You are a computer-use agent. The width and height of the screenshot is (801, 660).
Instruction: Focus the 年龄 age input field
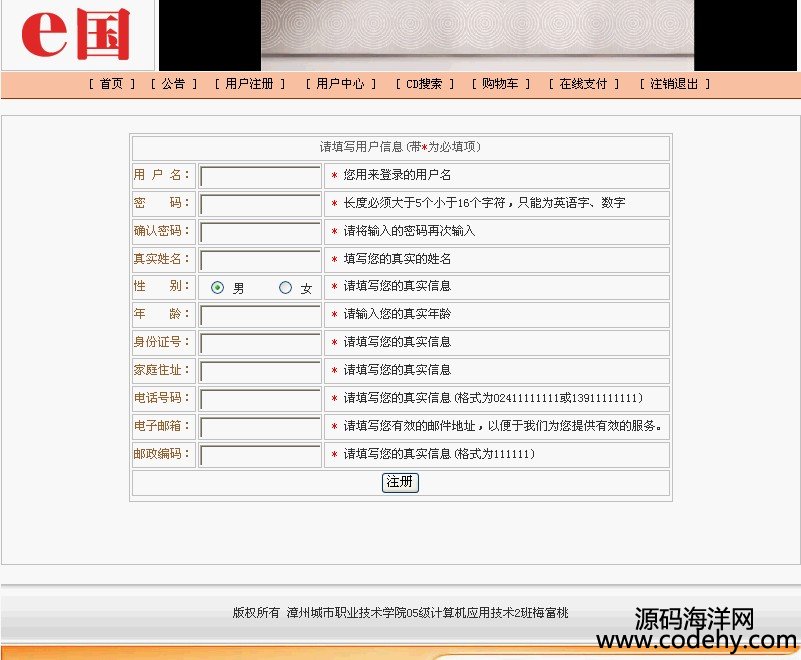pyautogui.click(x=261, y=315)
